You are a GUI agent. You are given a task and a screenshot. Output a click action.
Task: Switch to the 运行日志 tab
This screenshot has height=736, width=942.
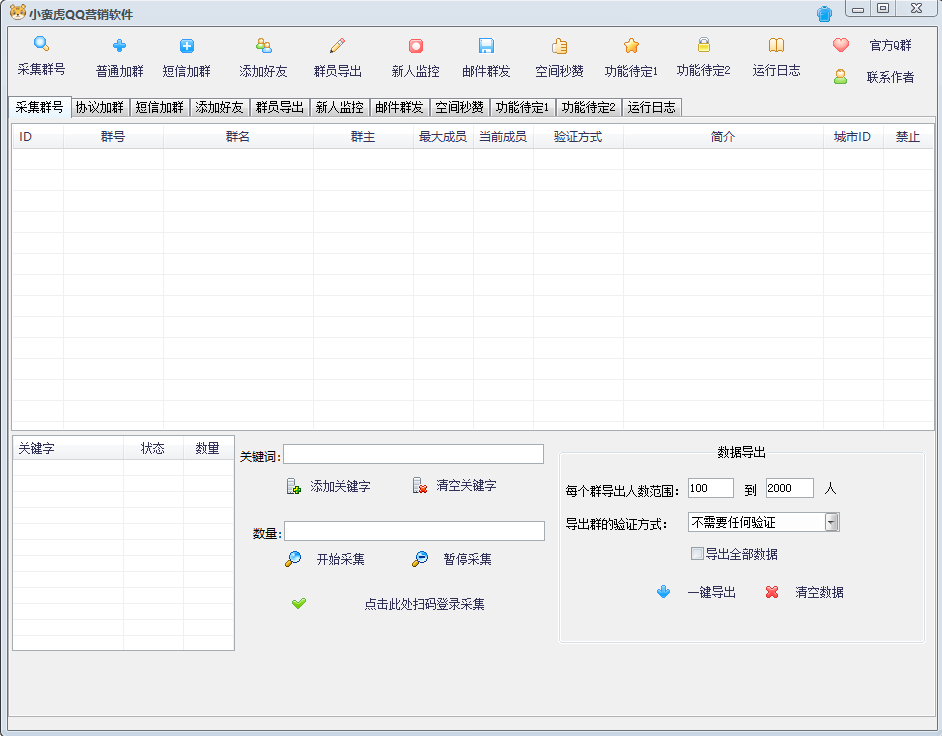pyautogui.click(x=651, y=108)
